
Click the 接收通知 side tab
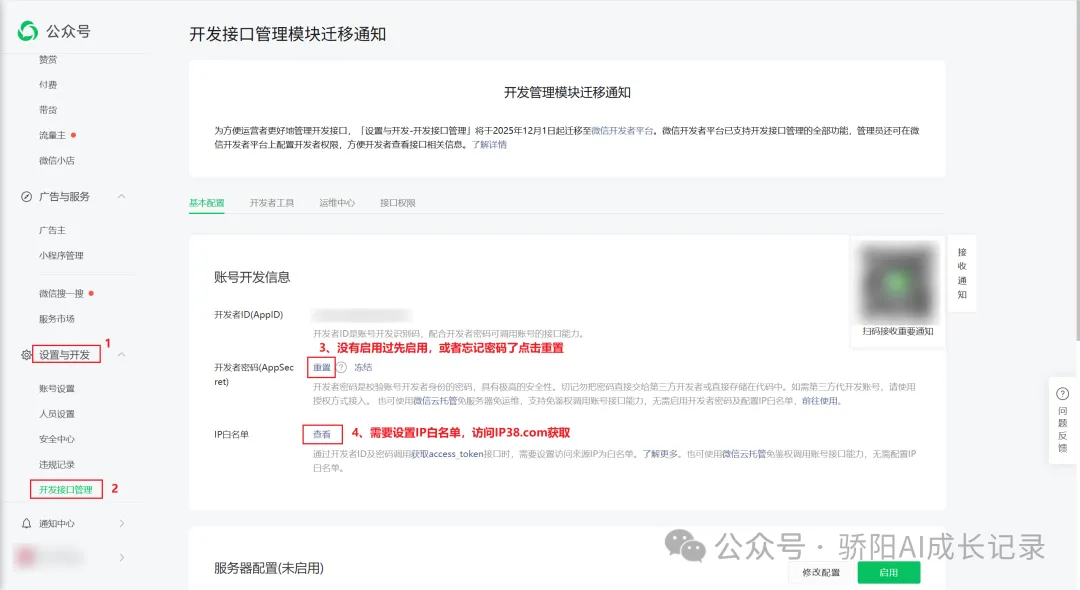962,273
